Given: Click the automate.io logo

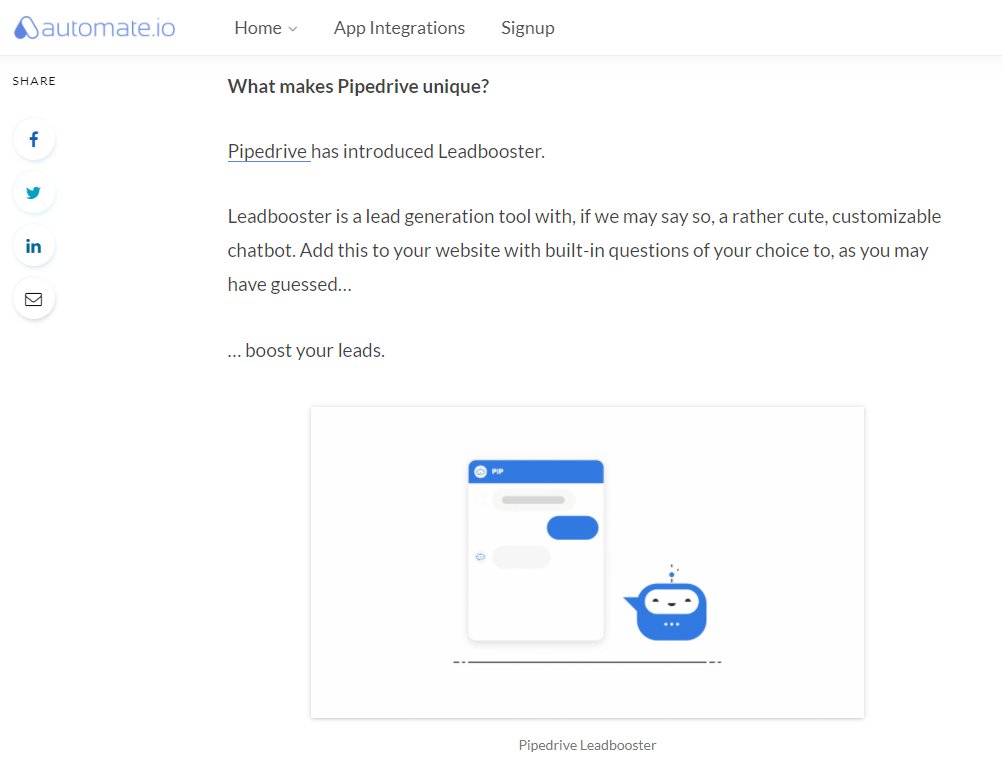Looking at the screenshot, I should click(x=95, y=27).
